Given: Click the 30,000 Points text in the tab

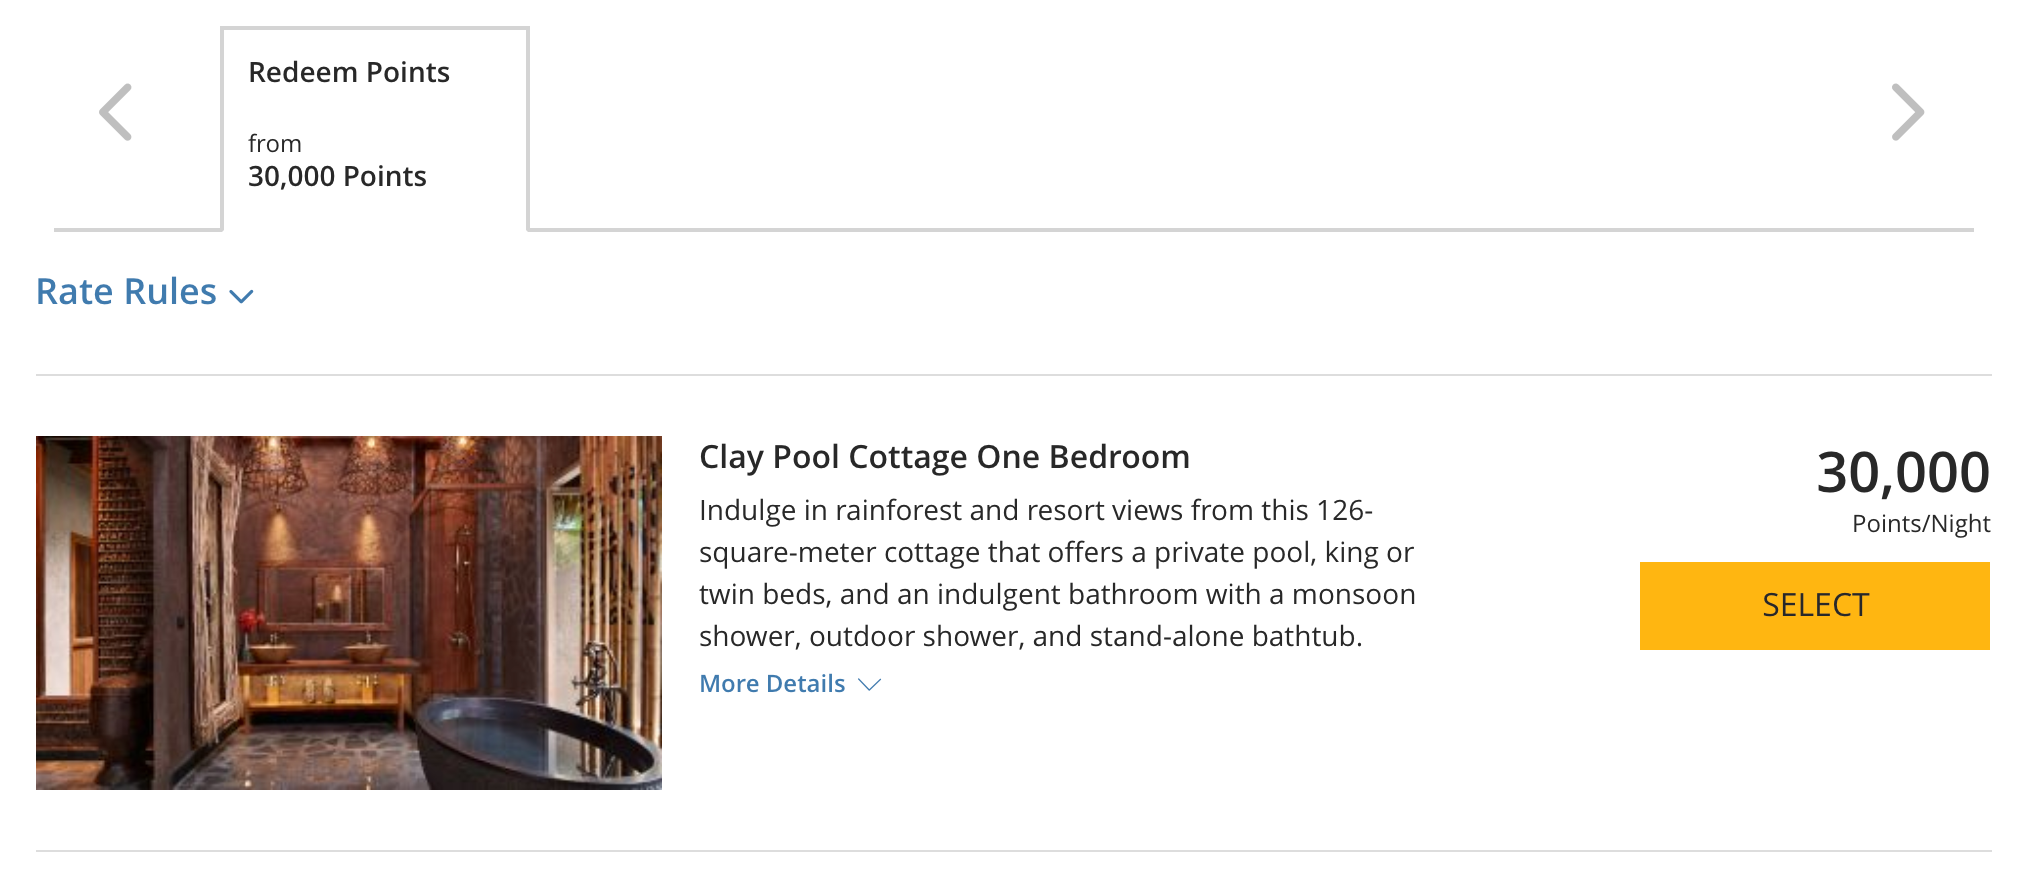Looking at the screenshot, I should coord(337,177).
